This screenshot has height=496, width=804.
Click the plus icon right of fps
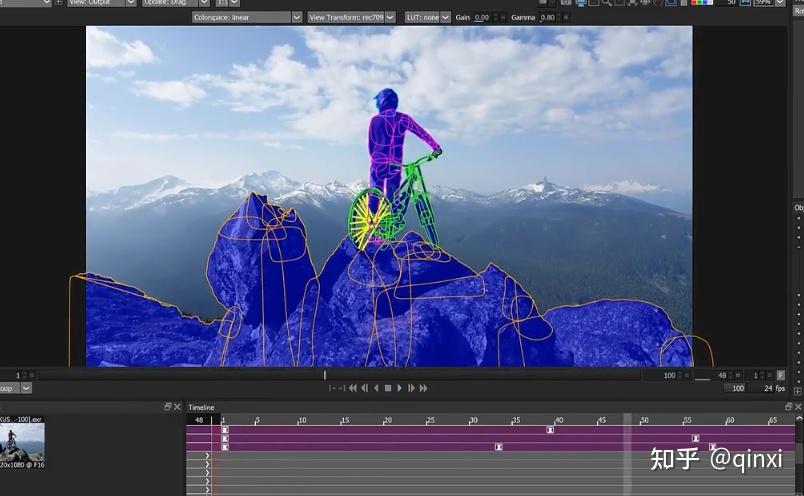[797, 391]
